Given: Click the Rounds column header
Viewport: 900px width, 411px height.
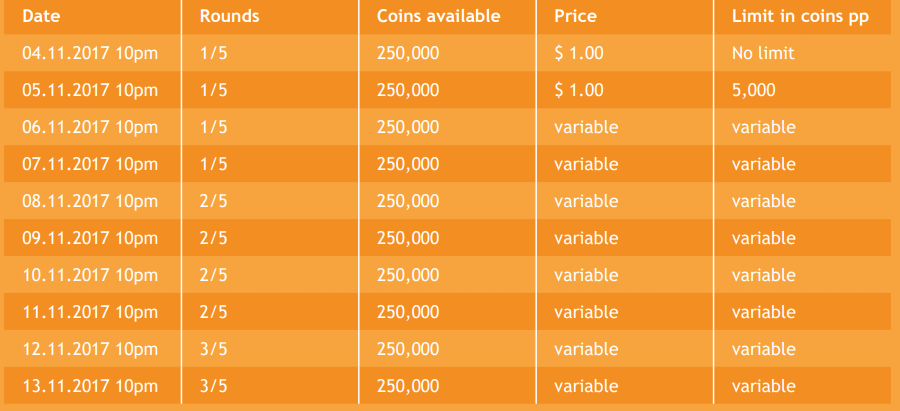Looking at the screenshot, I should (230, 16).
